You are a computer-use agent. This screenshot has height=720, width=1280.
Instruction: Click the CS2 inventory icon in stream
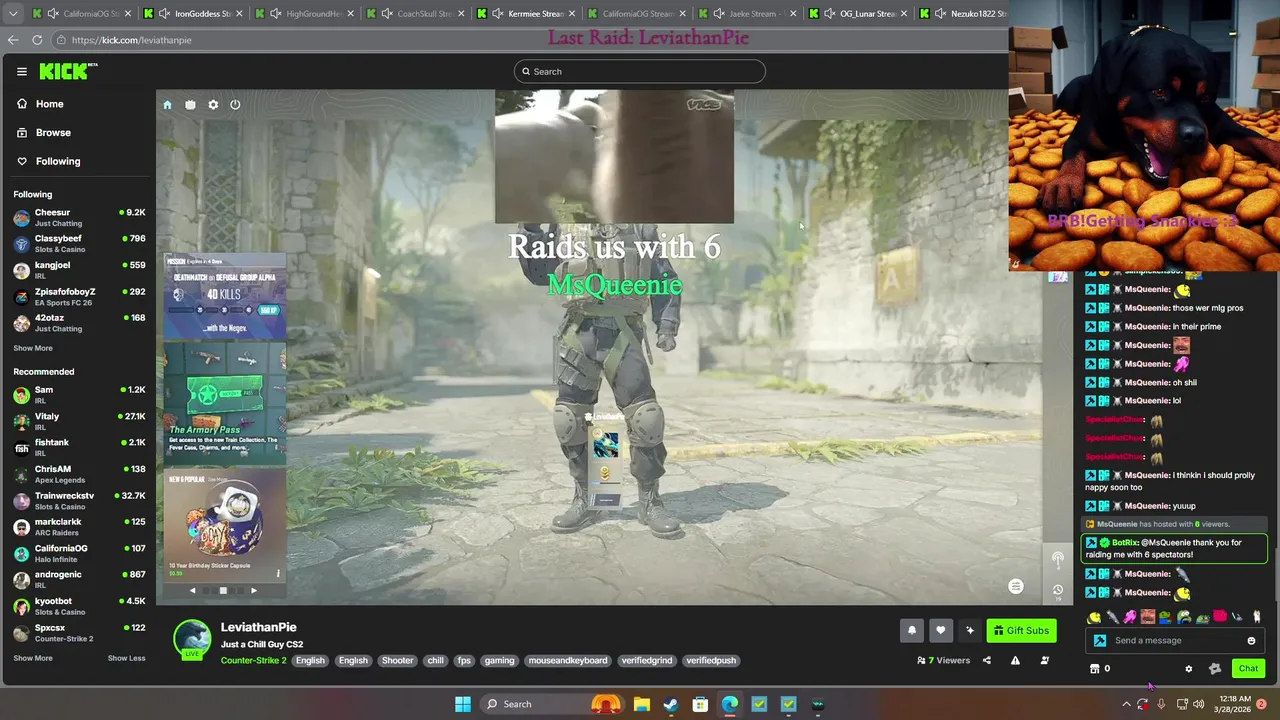click(190, 105)
